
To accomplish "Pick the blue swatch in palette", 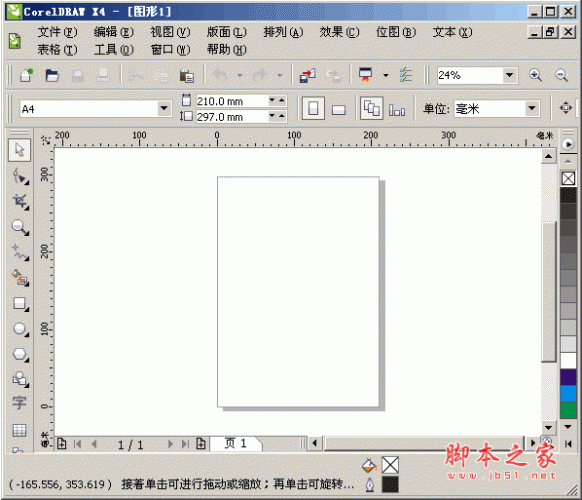I will click(x=568, y=394).
